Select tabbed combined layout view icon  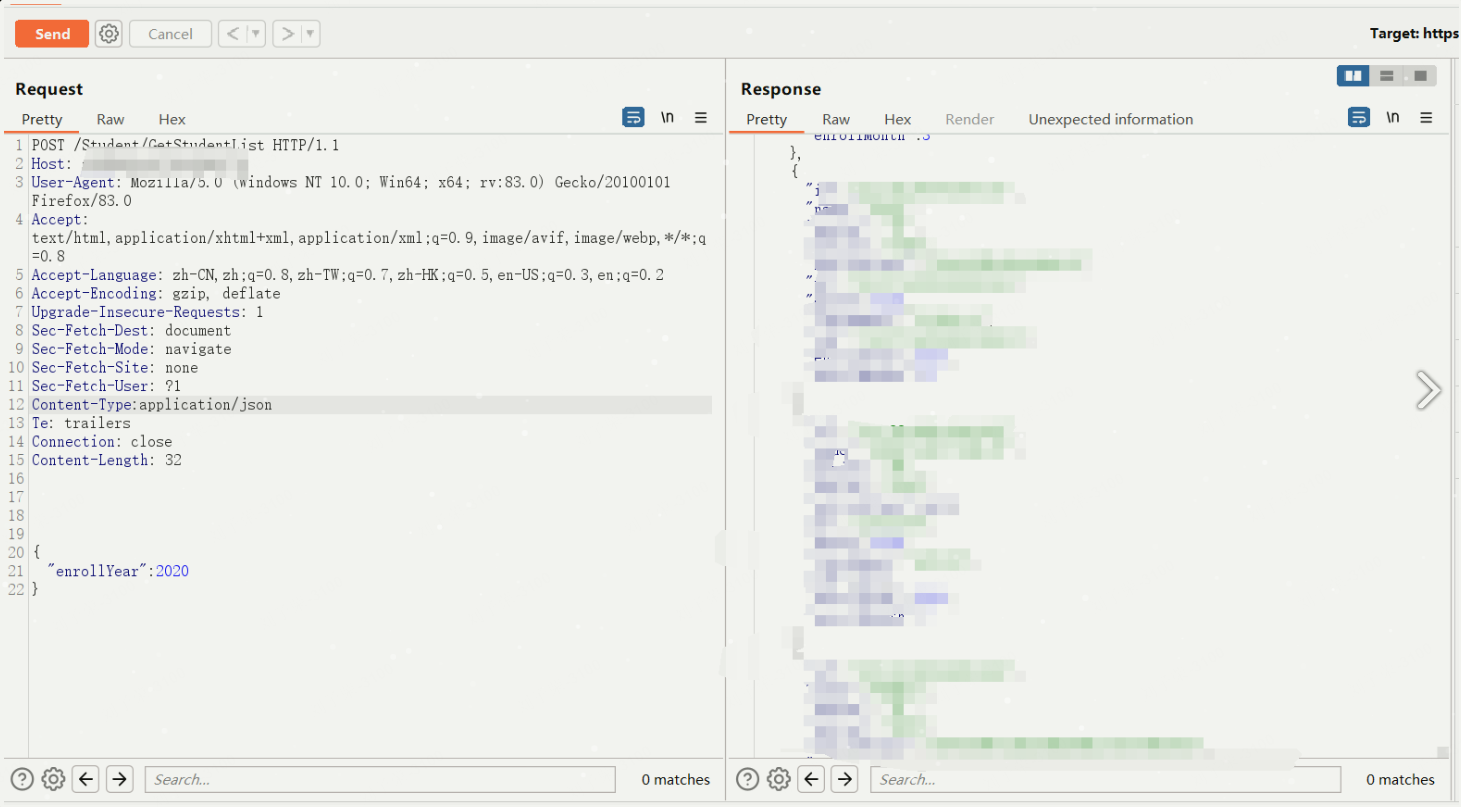pyautogui.click(x=1420, y=76)
